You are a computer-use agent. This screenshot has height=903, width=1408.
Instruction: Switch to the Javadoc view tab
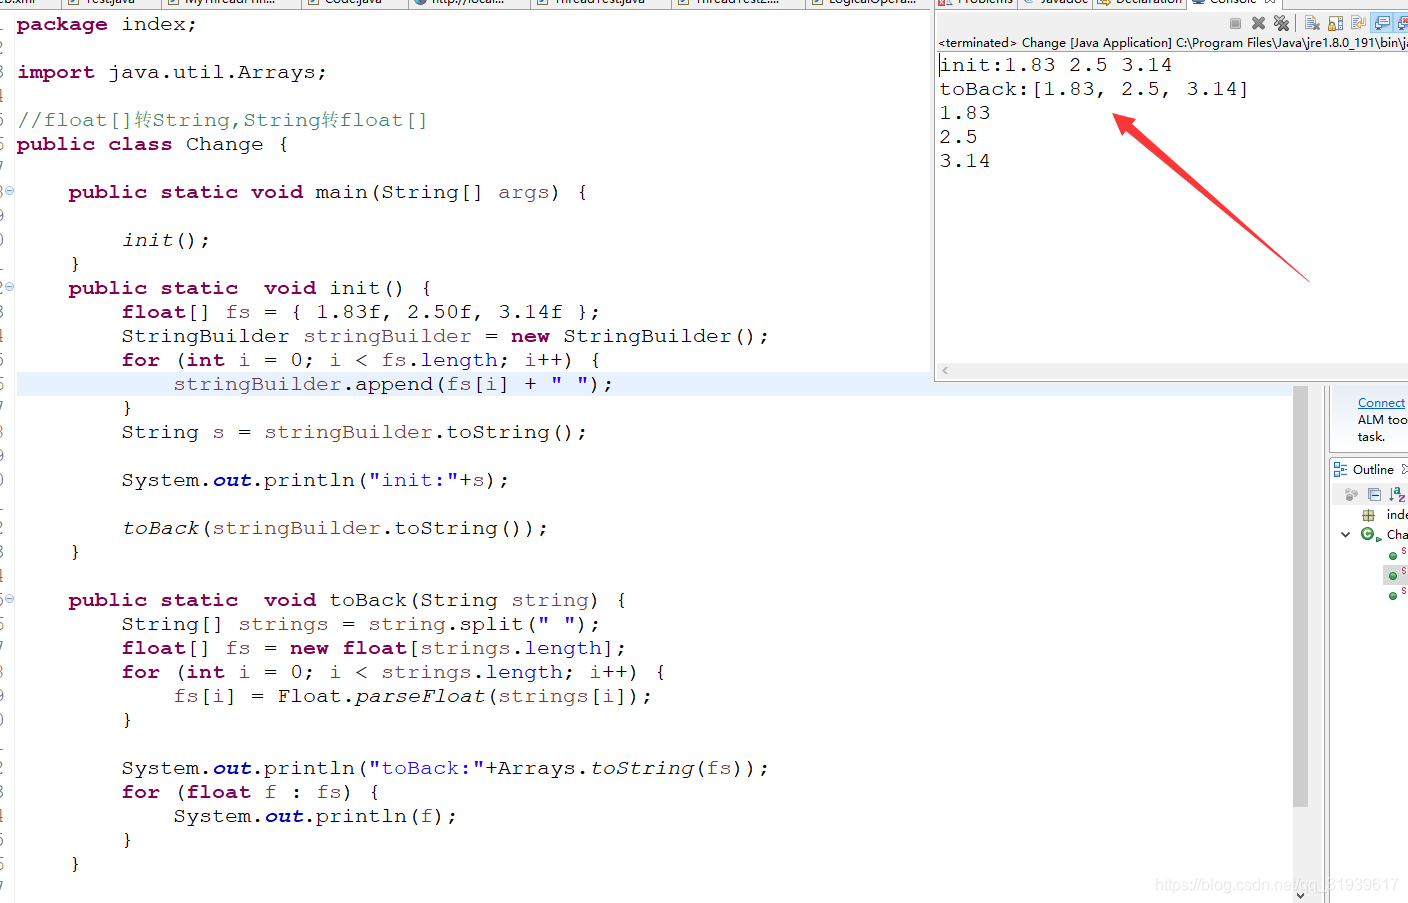coord(1055,2)
